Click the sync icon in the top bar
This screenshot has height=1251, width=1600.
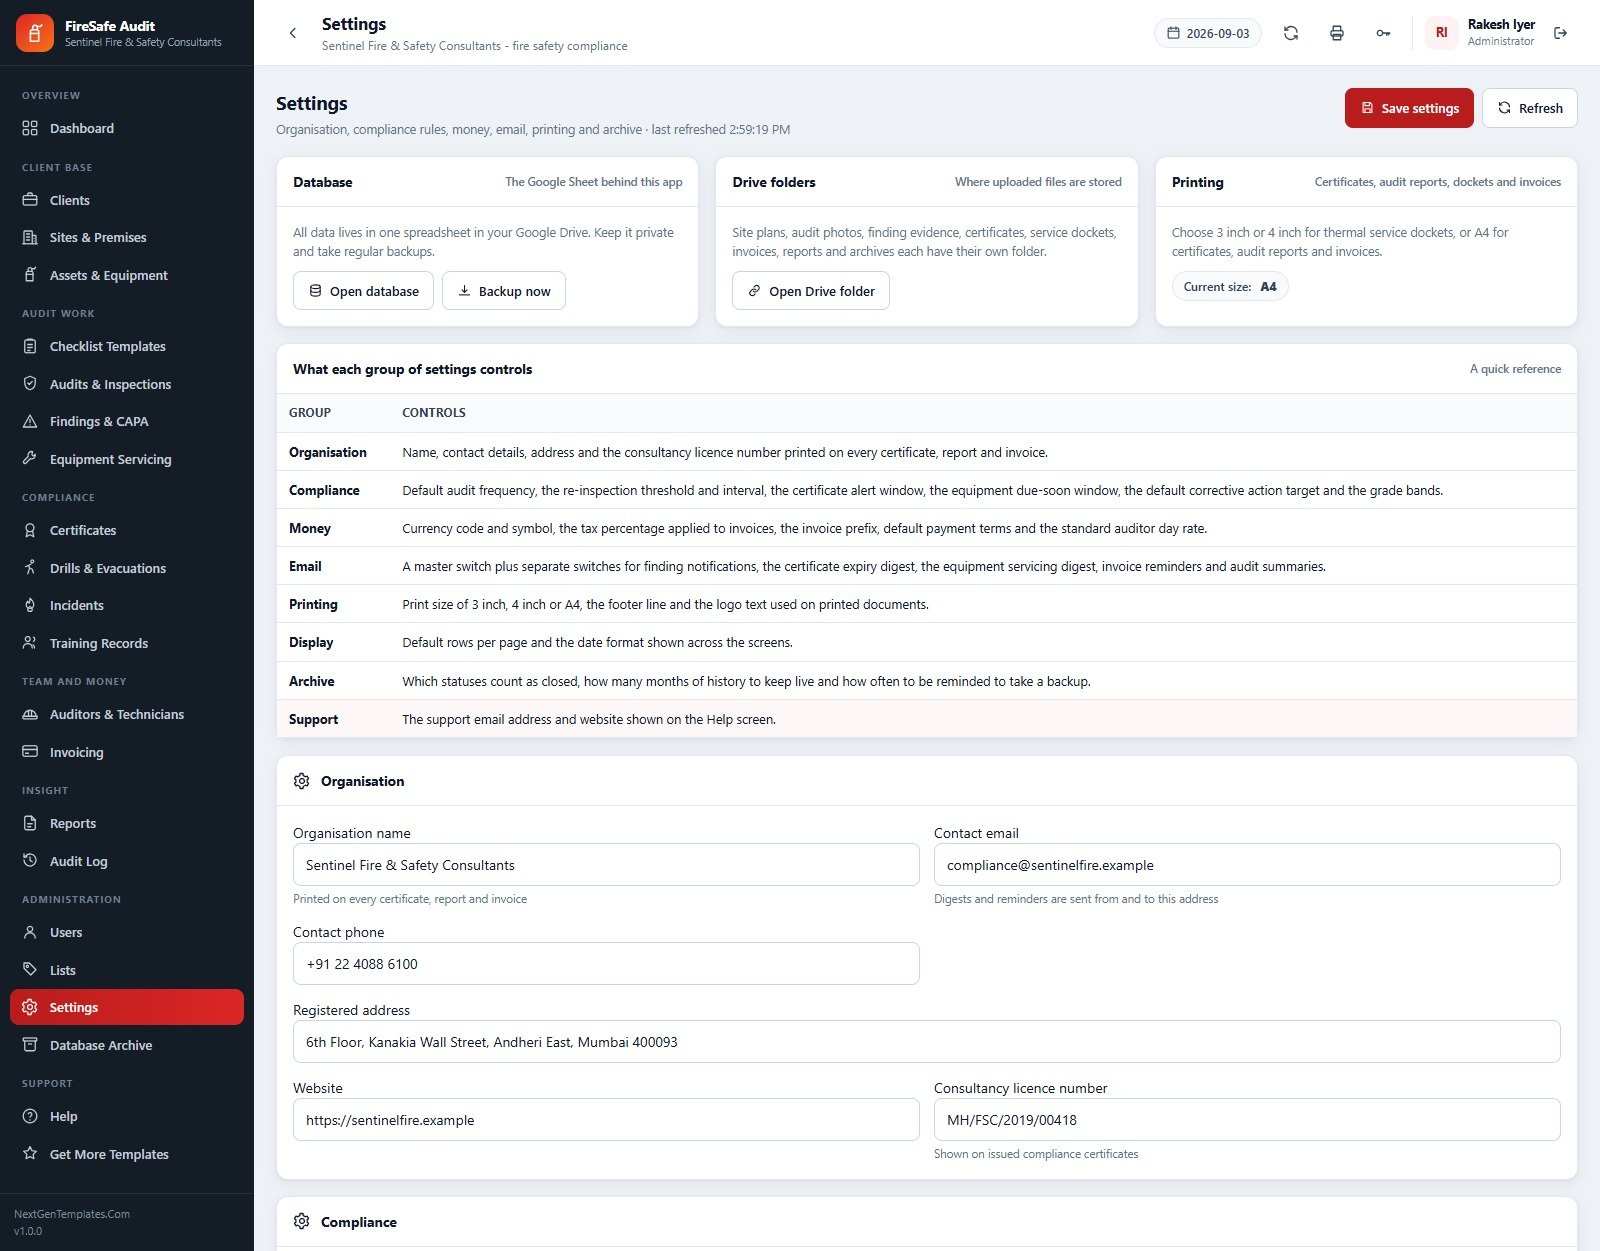(1291, 33)
